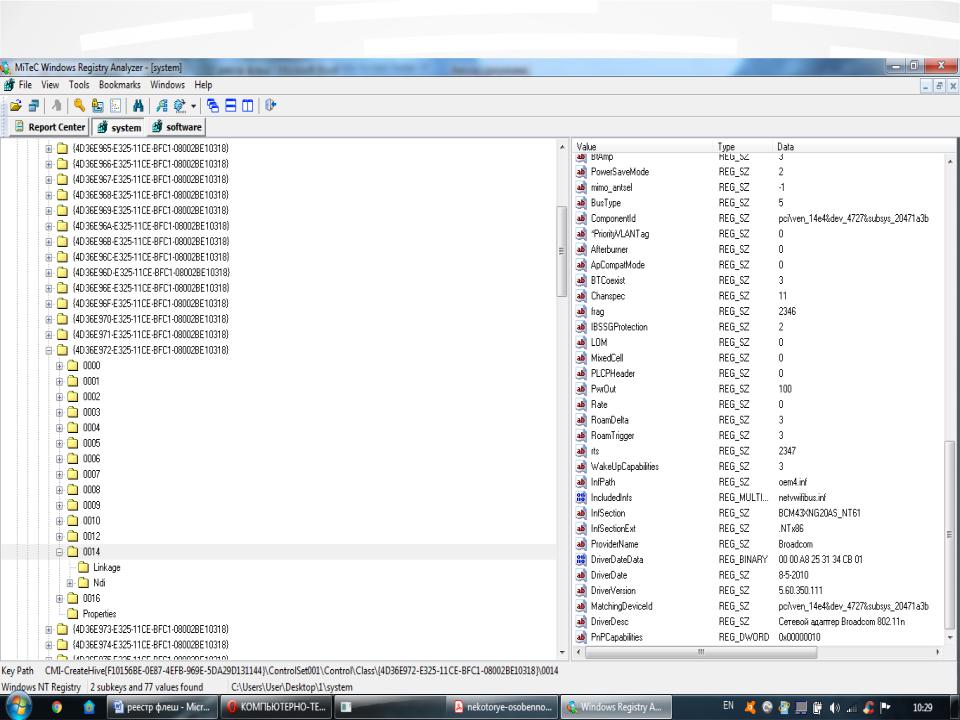Select subkey 0005 in the tree
The height and width of the screenshot is (720, 960).
(91, 443)
